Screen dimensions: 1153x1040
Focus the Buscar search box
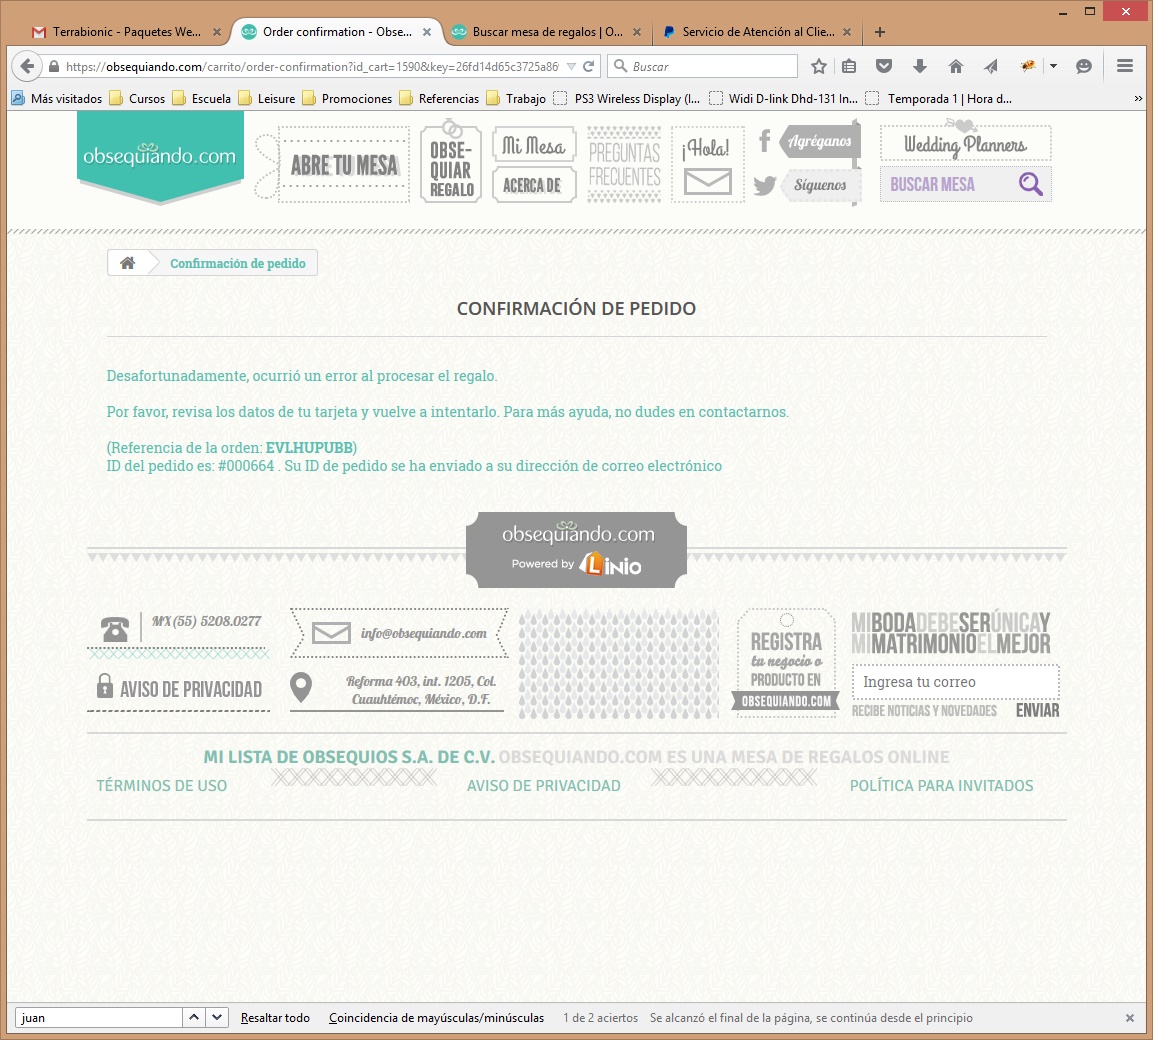[702, 66]
